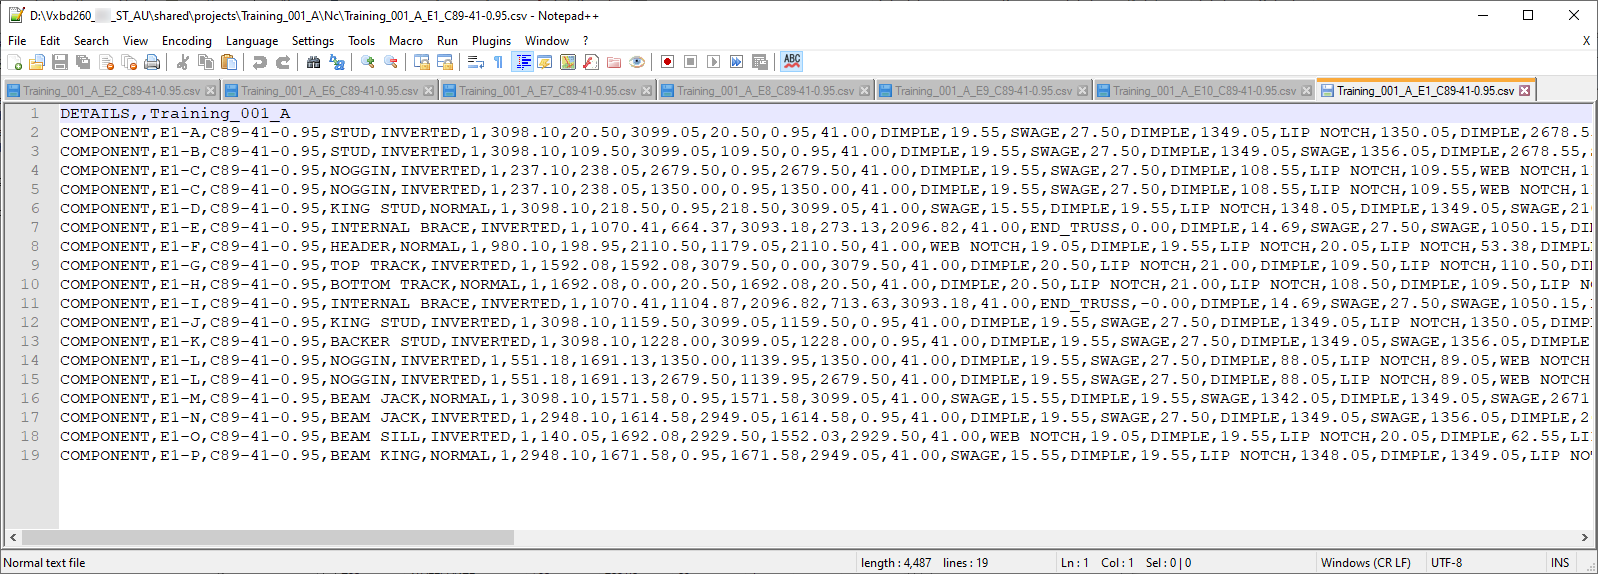This screenshot has width=1598, height=574.
Task: Open Find with the binoculars icon
Action: click(313, 62)
